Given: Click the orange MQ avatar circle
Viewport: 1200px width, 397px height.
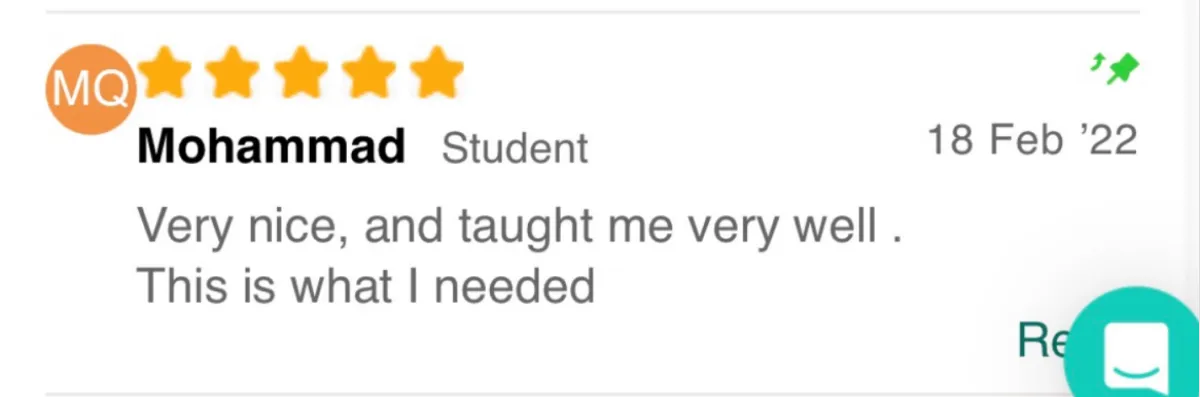Looking at the screenshot, I should click(89, 89).
